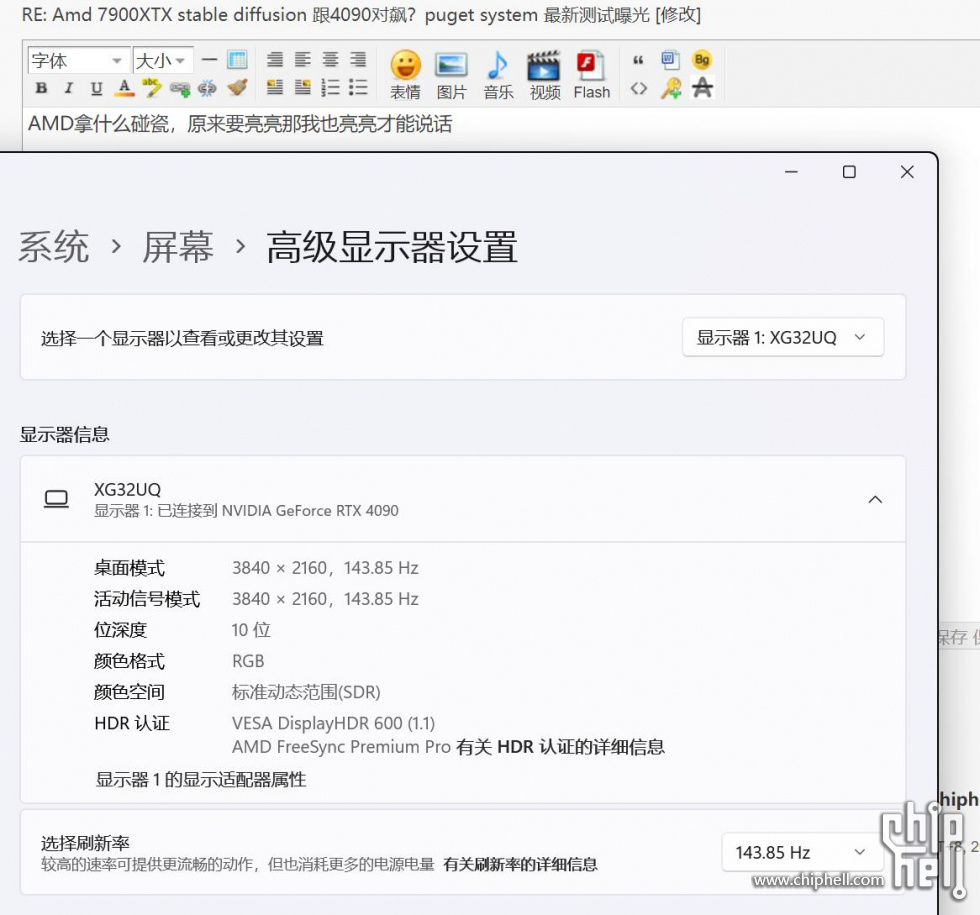The width and height of the screenshot is (980, 915).
Task: Set post background with the Bg icon
Action: coord(702,59)
